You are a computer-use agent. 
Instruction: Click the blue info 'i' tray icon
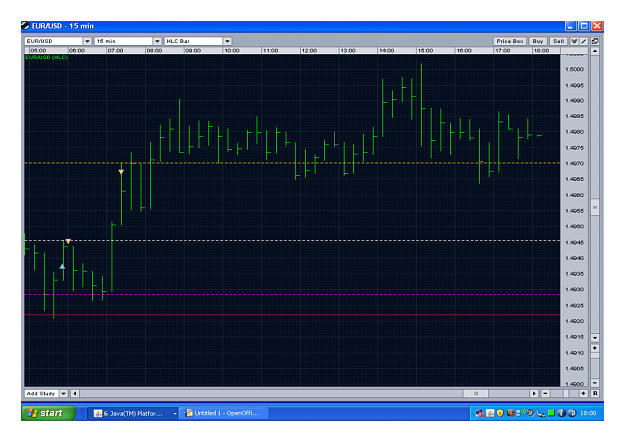click(561, 413)
